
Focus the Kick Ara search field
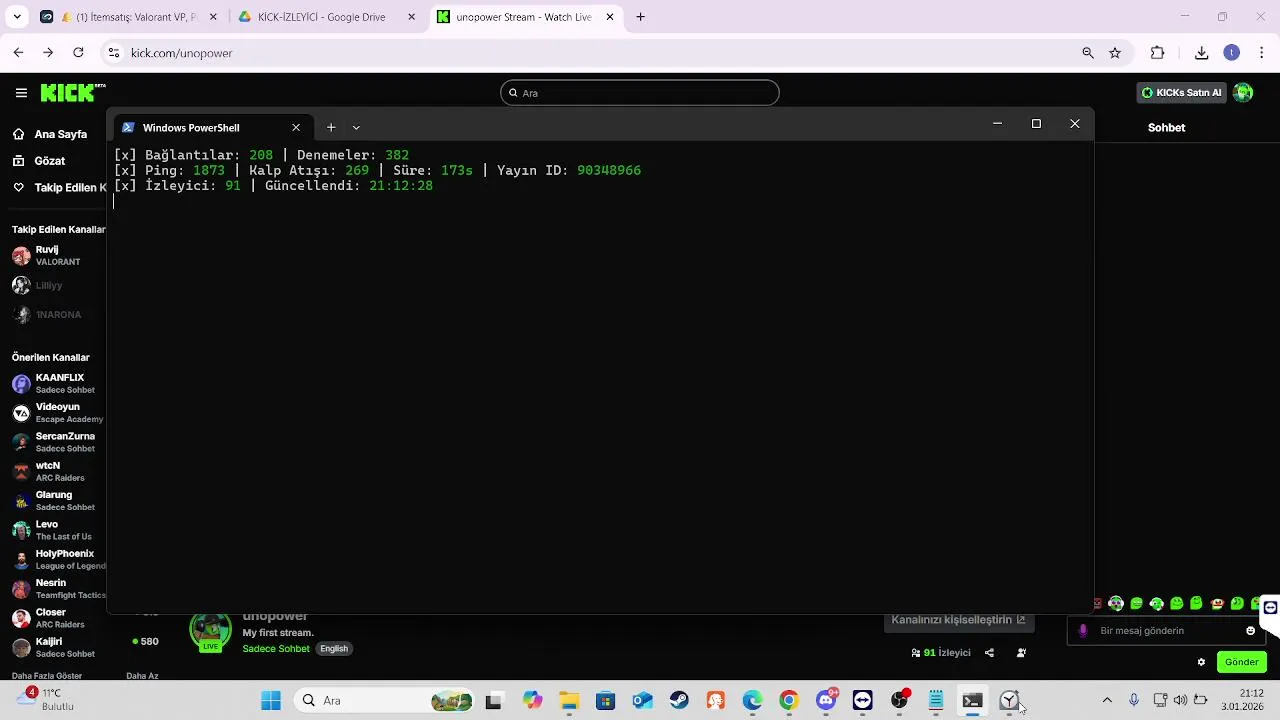tap(640, 93)
